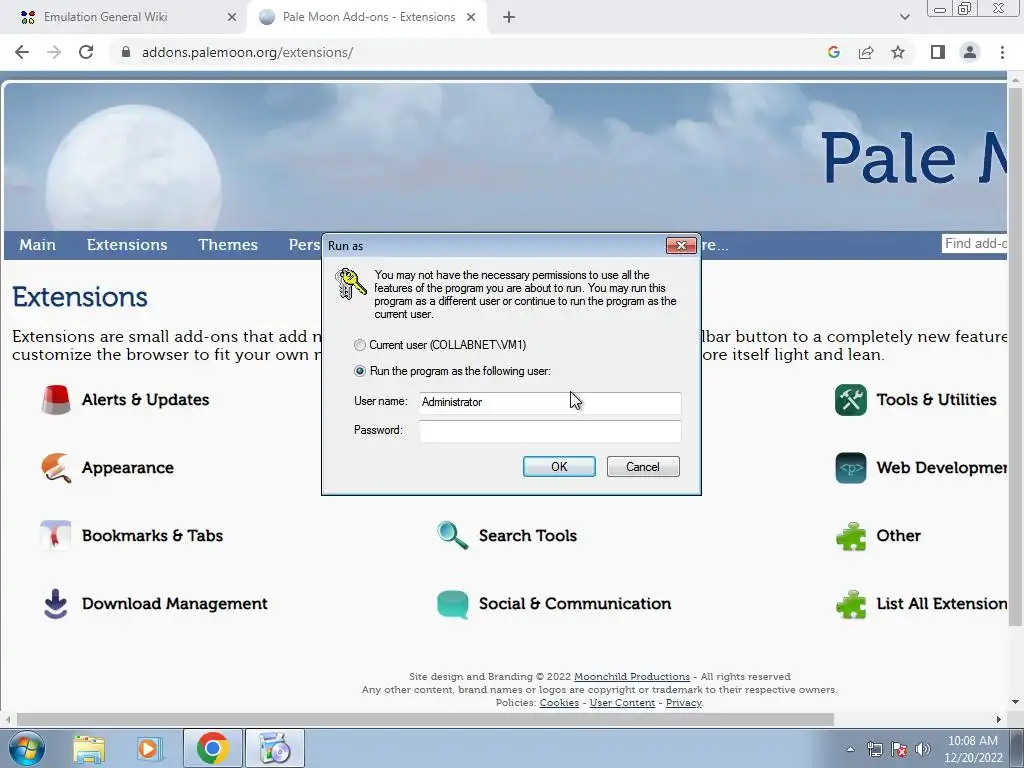Close the Pale Moon Add-ons tab

pyautogui.click(x=471, y=17)
